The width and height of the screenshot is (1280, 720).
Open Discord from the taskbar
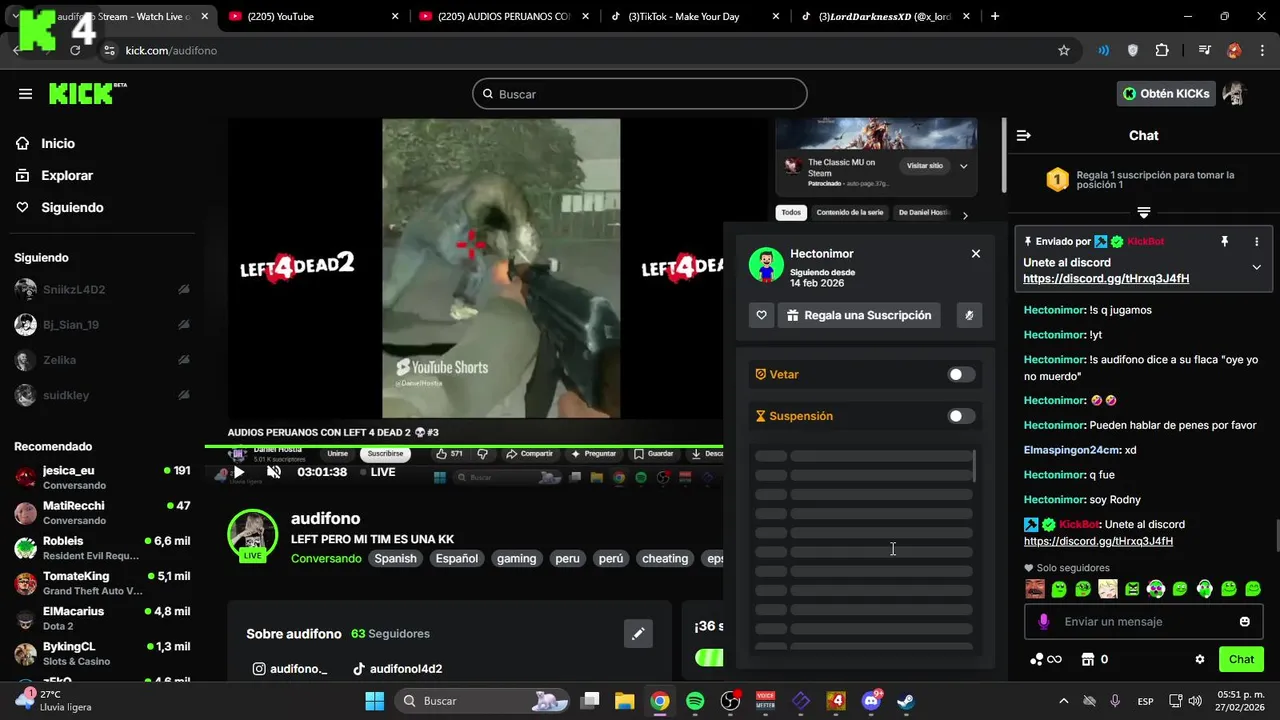pos(871,701)
